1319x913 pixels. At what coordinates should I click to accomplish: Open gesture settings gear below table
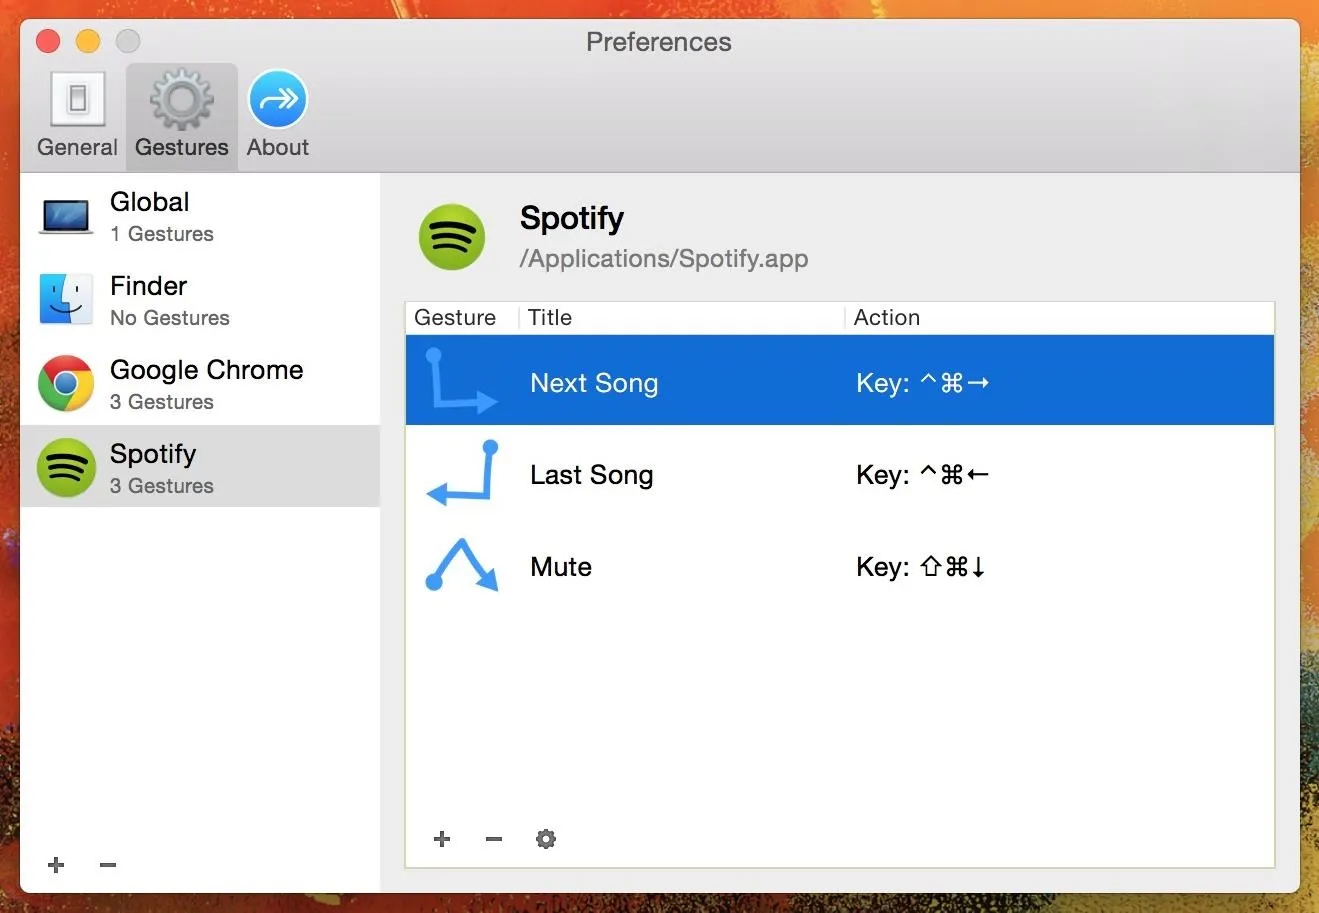click(x=546, y=839)
